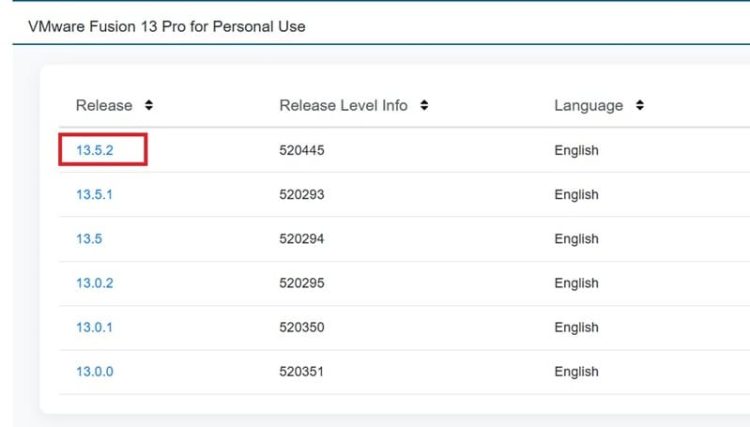Image resolution: width=750 pixels, height=427 pixels.
Task: Open the 13.5.2 release link
Action: (95, 150)
